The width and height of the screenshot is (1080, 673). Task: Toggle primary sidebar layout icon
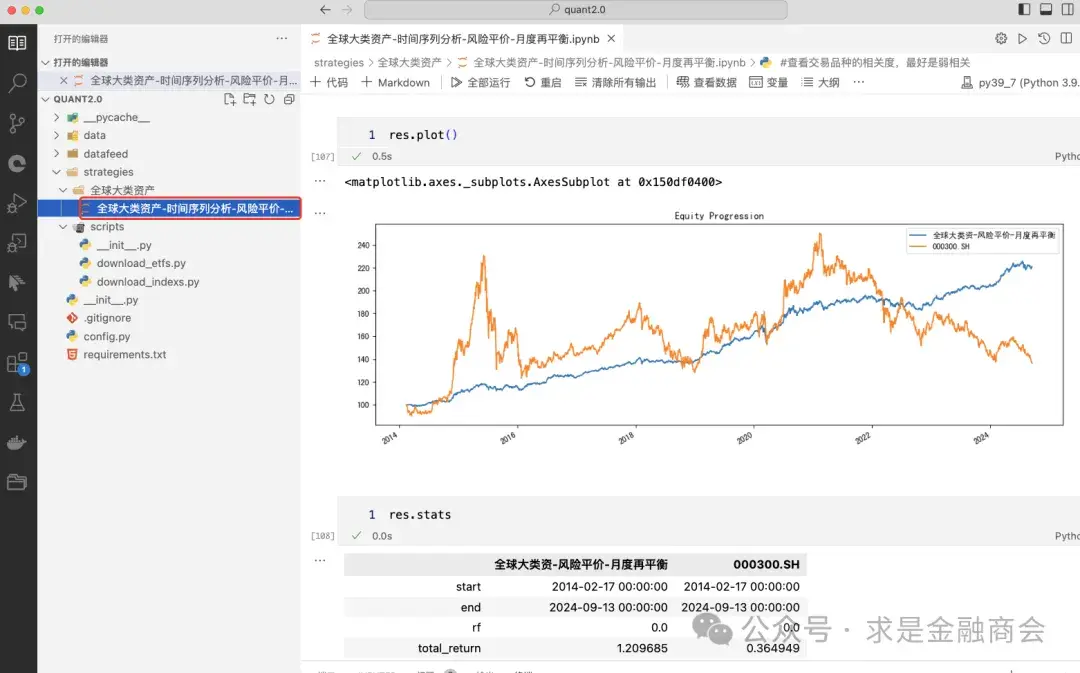(x=1024, y=9)
